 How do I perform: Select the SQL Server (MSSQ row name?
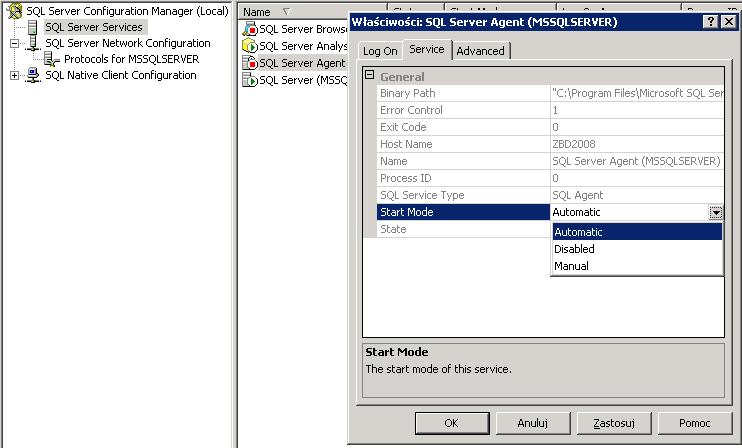point(303,80)
